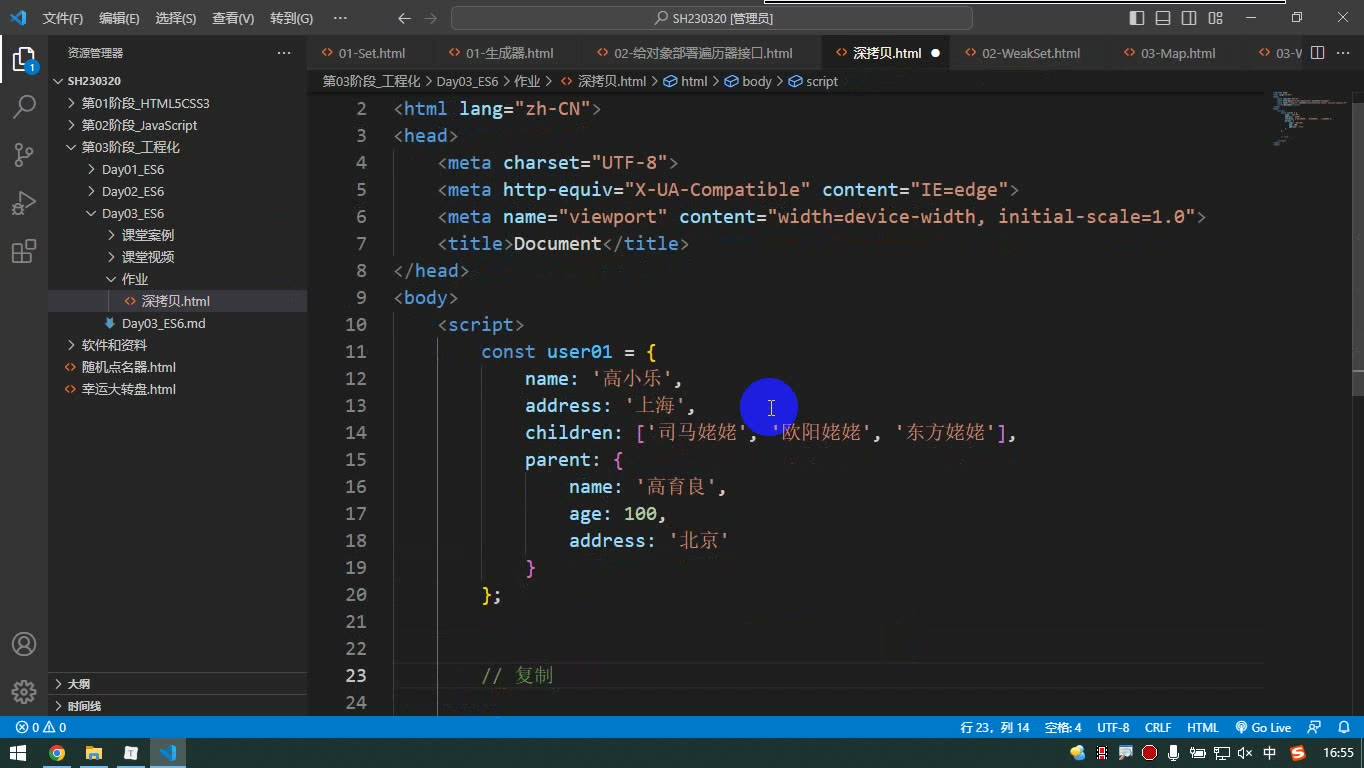Split the editor to the right

(1317, 53)
